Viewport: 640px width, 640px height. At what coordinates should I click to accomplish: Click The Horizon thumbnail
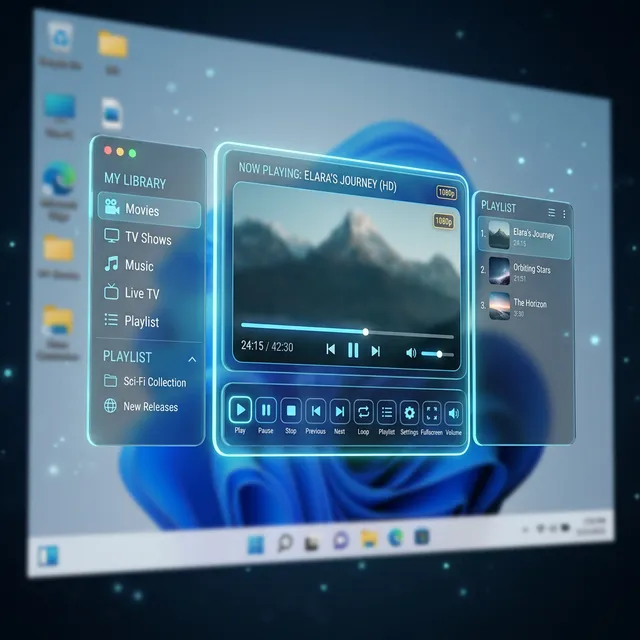click(500, 306)
